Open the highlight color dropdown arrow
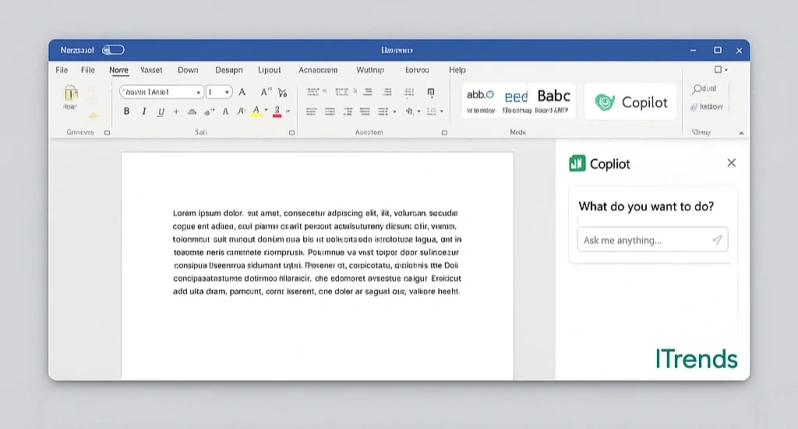Screen dimensions: 798x429 (x=266, y=112)
